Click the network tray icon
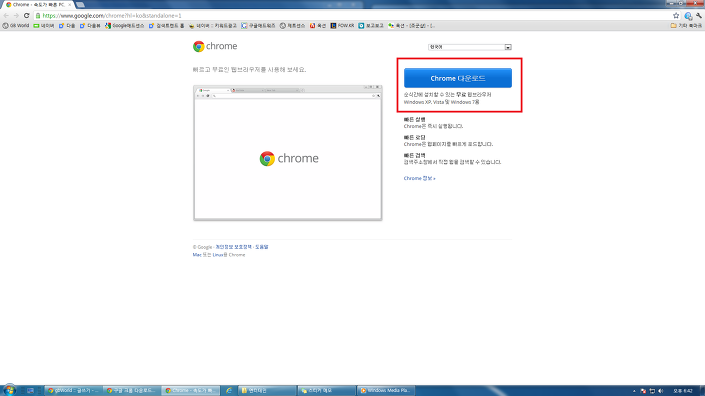 coord(652,391)
